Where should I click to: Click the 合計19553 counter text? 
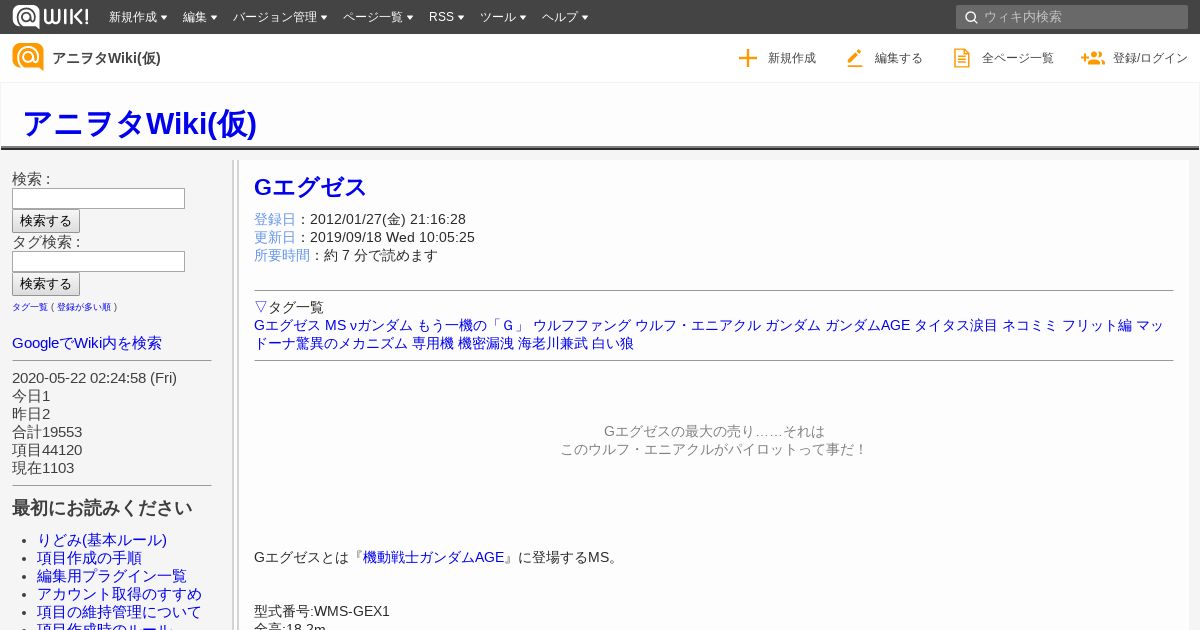point(47,432)
